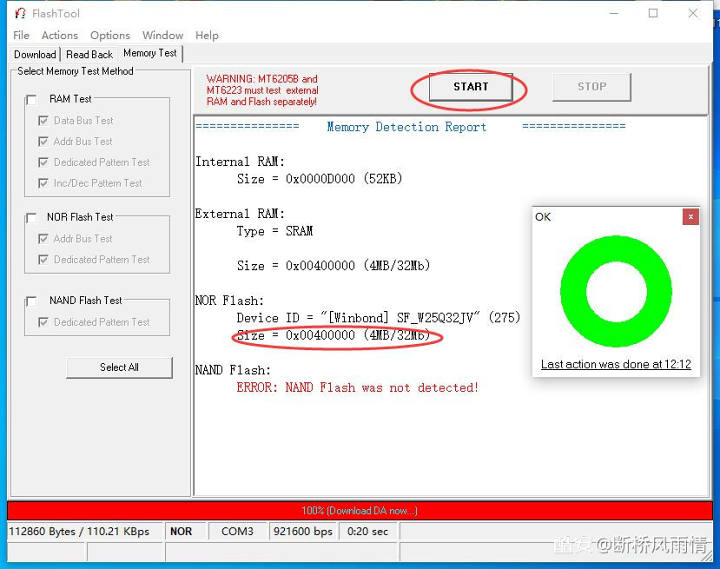Enable the NOR Flash Test checkbox
Image resolution: width=720 pixels, height=569 pixels.
pyautogui.click(x=32, y=217)
